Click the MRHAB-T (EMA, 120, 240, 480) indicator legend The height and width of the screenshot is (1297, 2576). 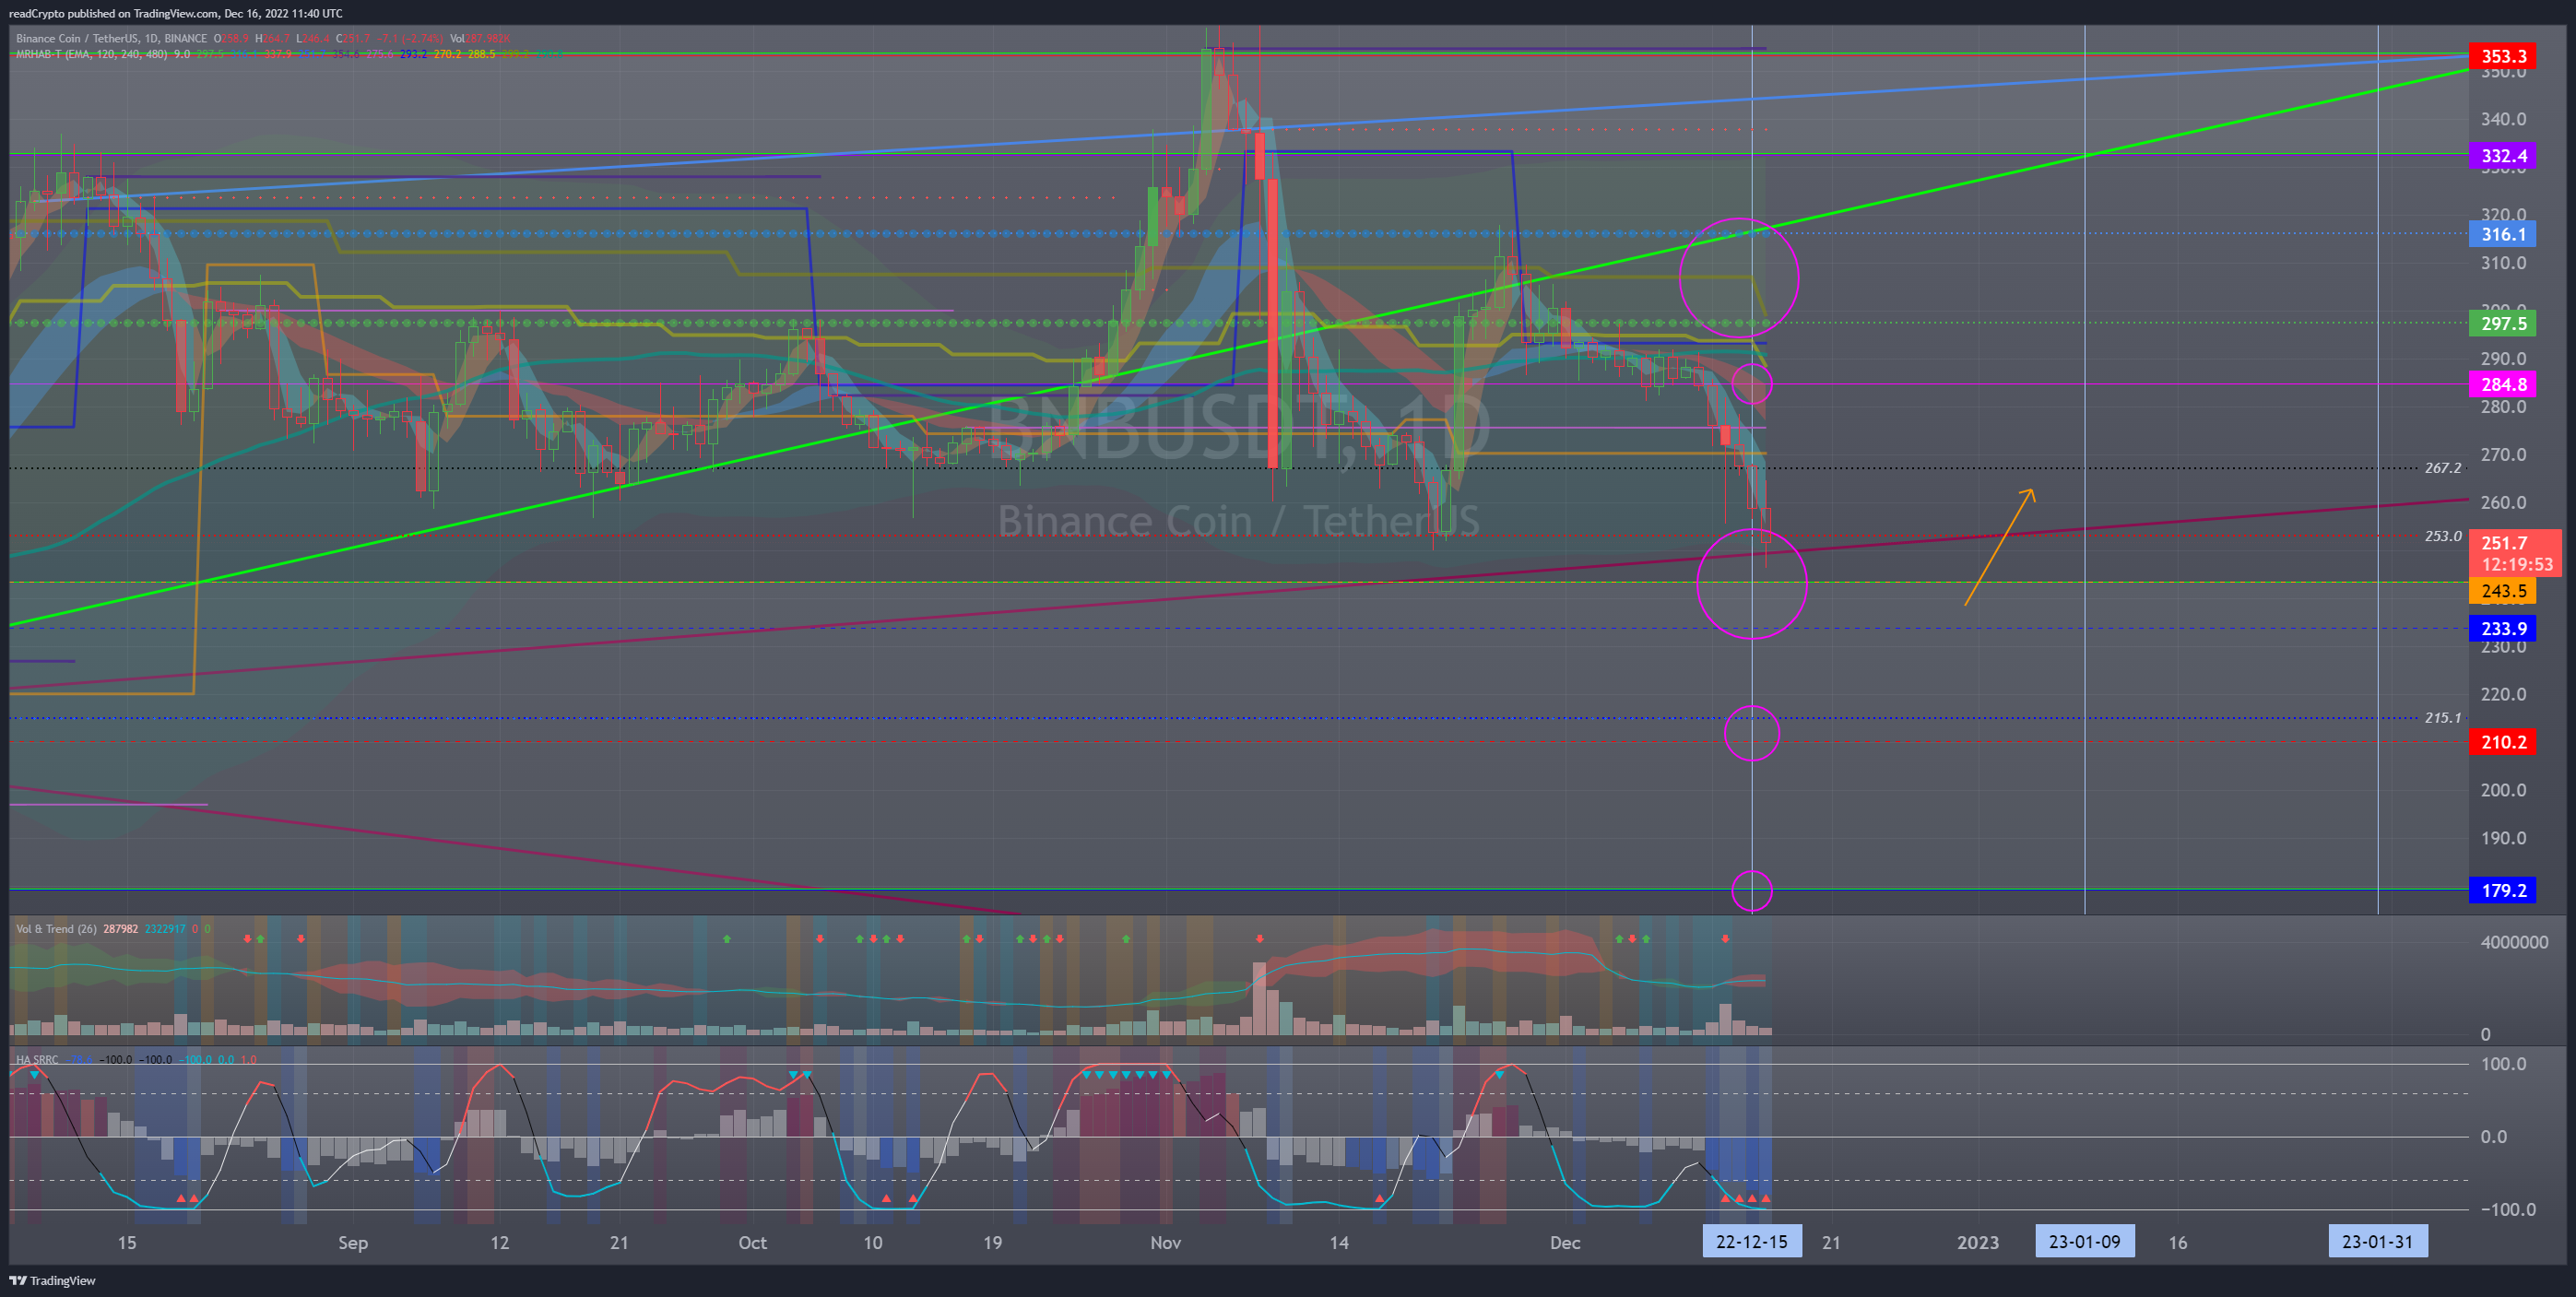[91, 54]
